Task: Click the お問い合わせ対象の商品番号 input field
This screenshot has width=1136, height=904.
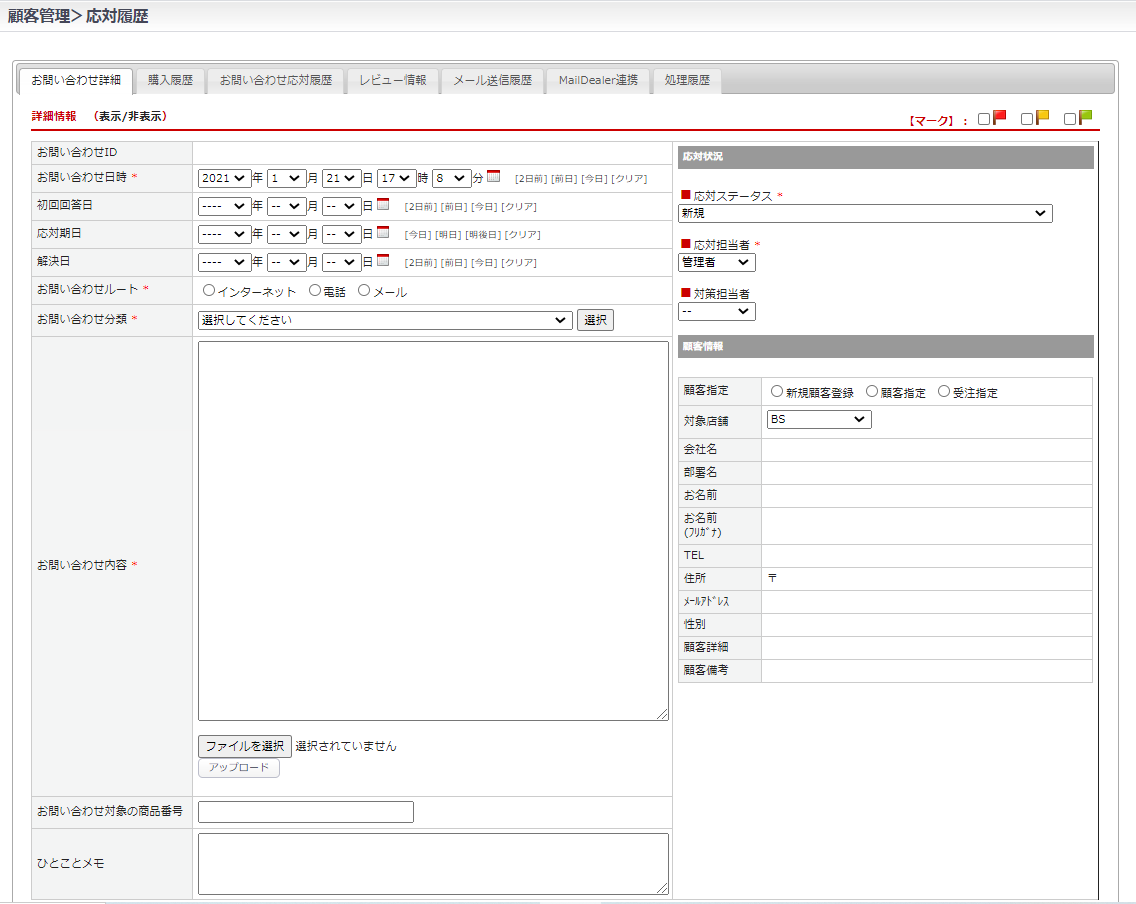Action: (x=306, y=812)
